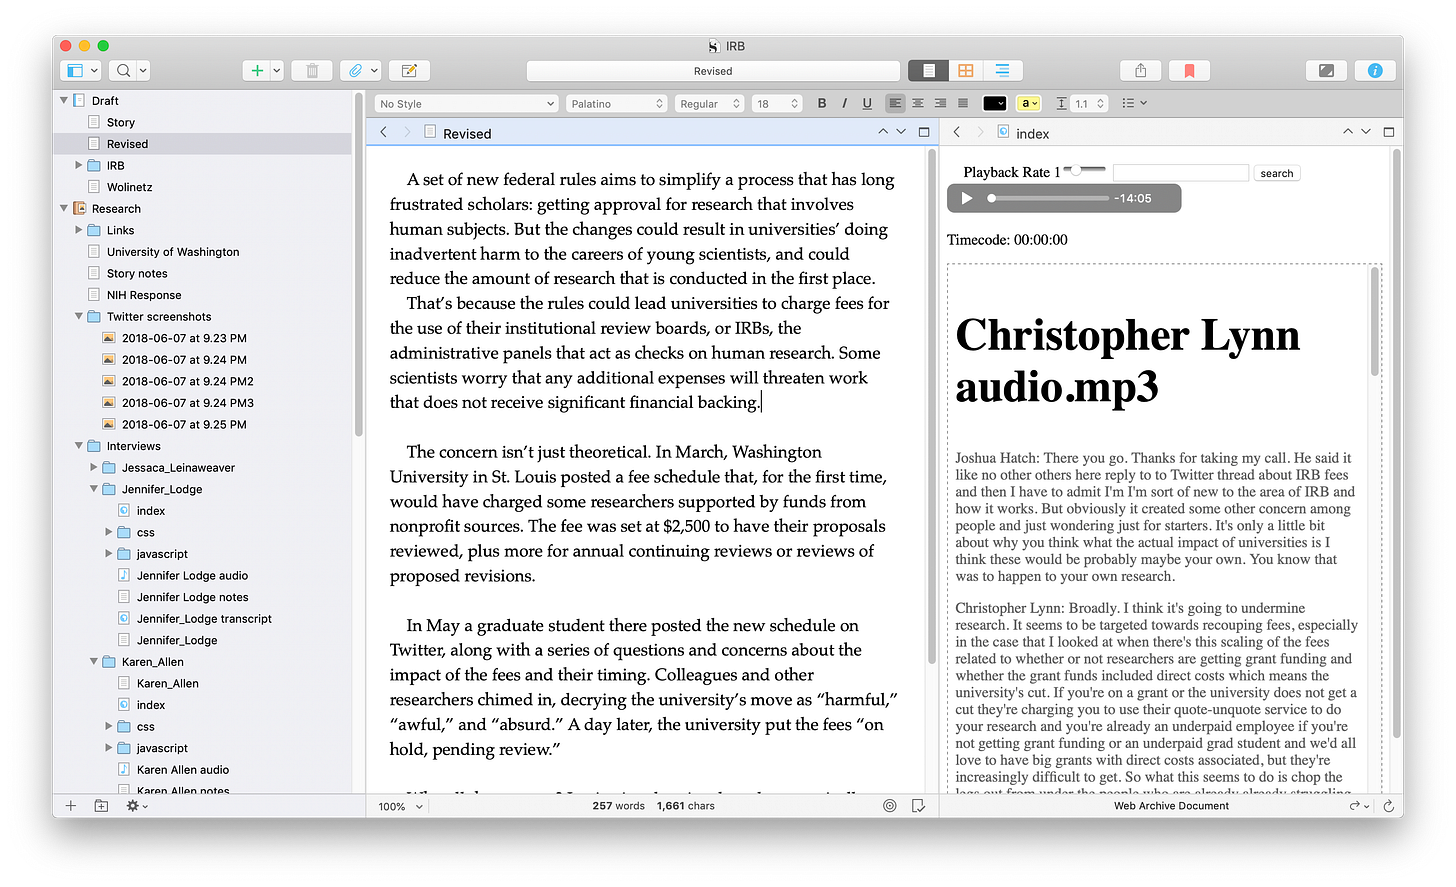Go to previous document in index editor
The height and width of the screenshot is (887, 1456).
[1347, 132]
